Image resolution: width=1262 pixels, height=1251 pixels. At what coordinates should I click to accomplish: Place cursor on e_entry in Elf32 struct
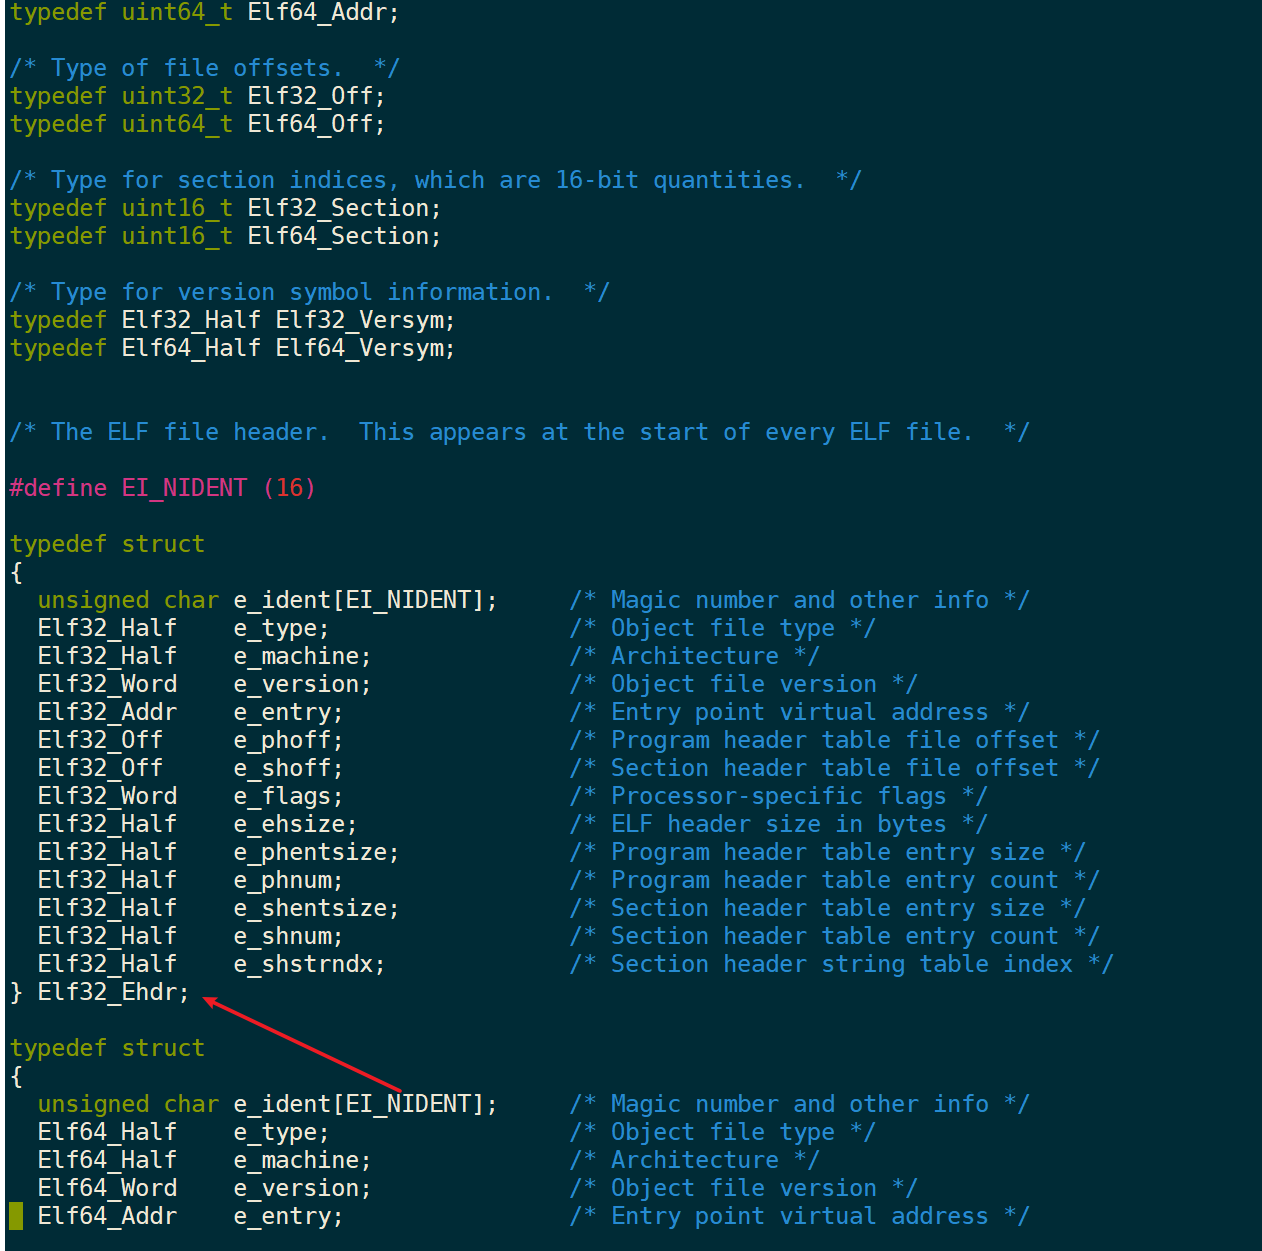(x=286, y=712)
